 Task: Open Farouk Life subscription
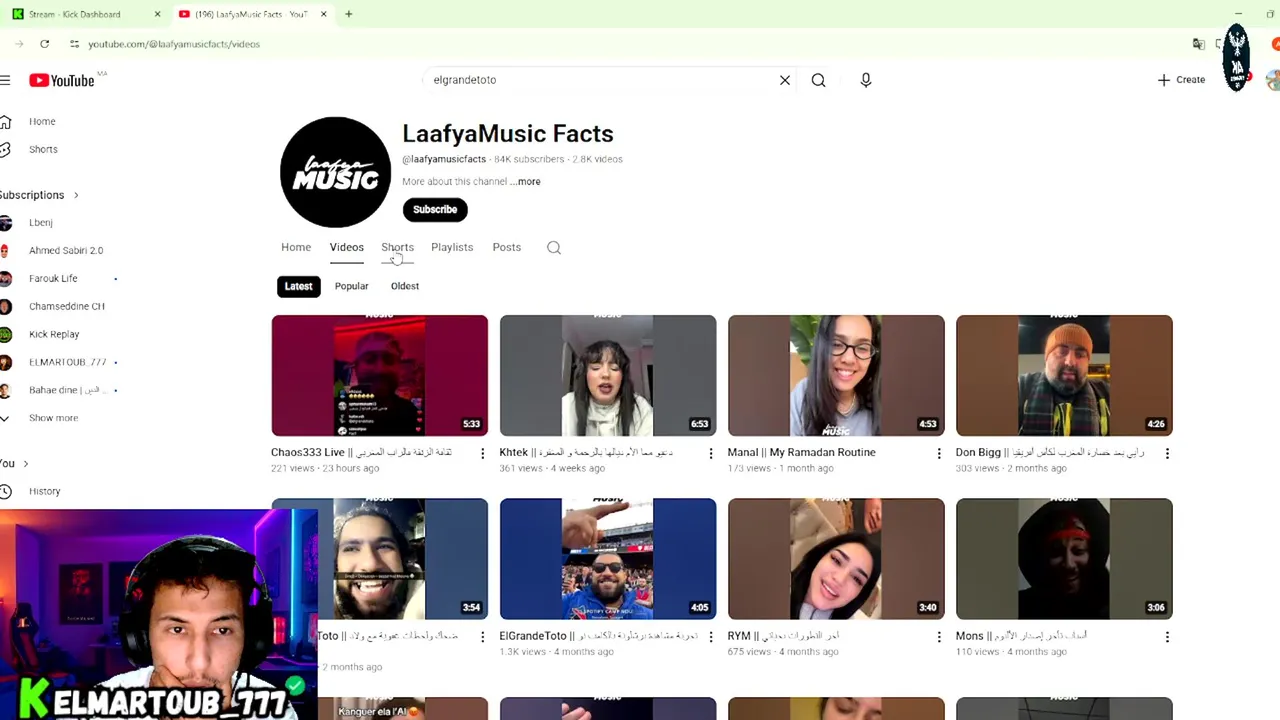[x=53, y=278]
